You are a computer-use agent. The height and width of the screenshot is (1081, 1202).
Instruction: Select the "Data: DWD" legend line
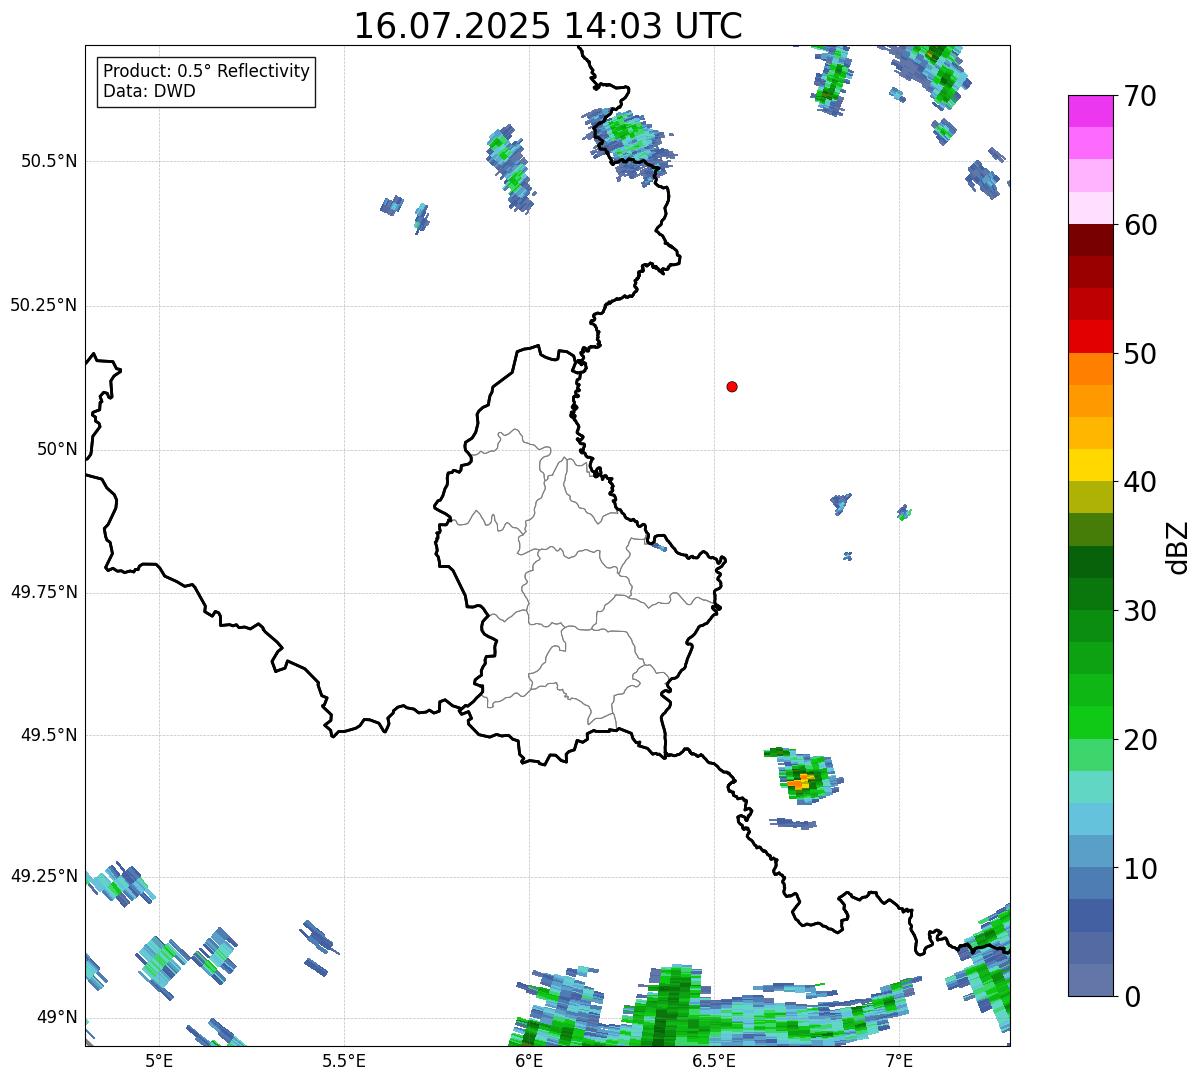149,91
